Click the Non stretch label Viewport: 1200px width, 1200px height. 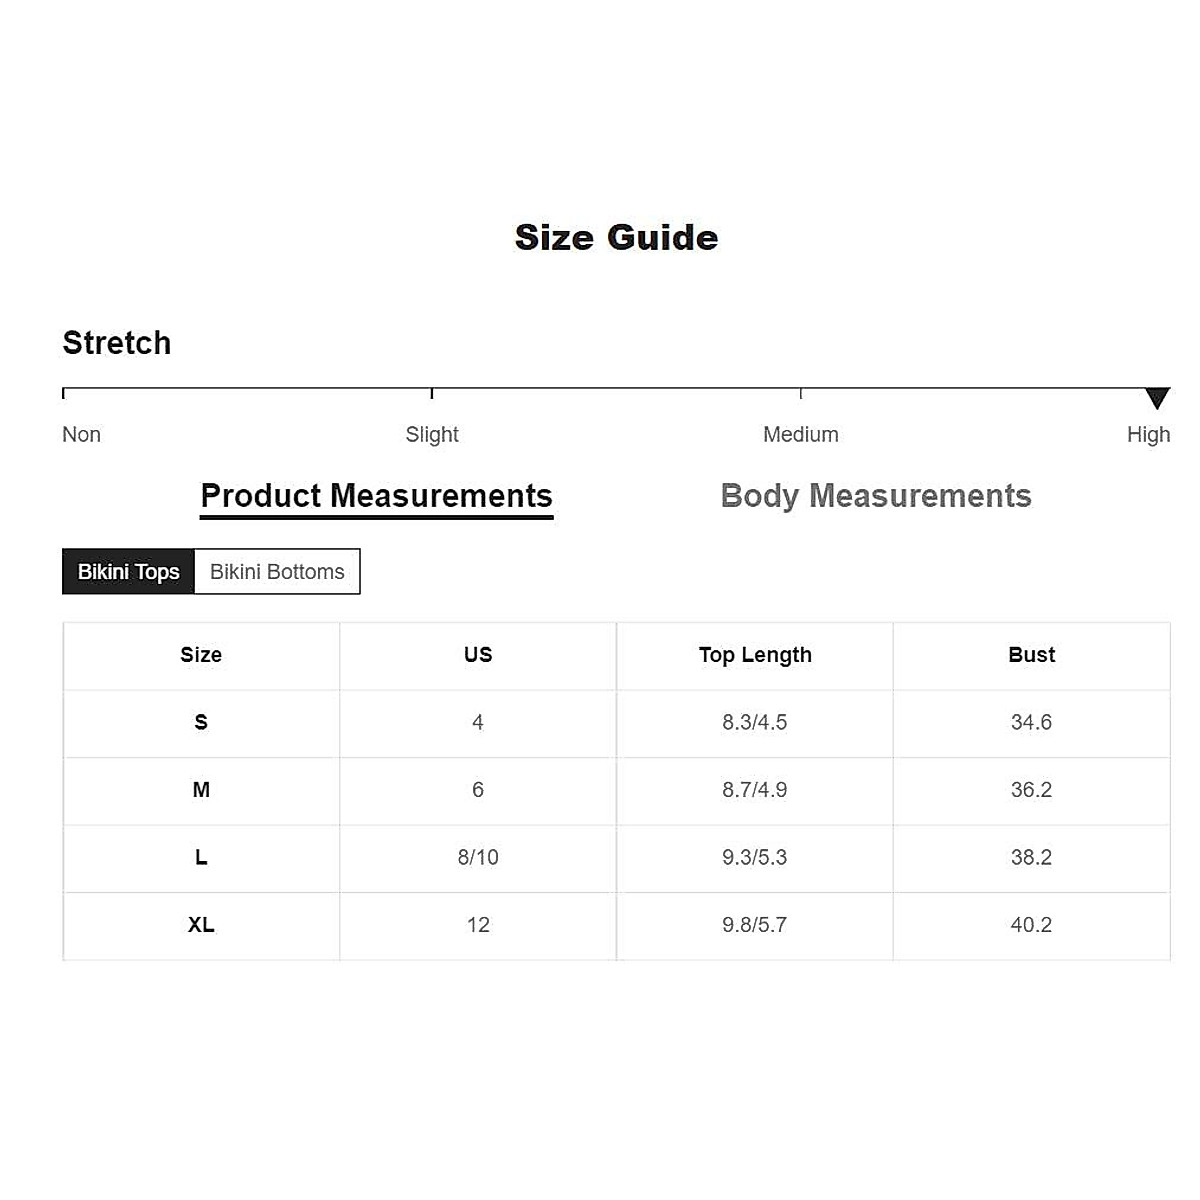(x=81, y=434)
